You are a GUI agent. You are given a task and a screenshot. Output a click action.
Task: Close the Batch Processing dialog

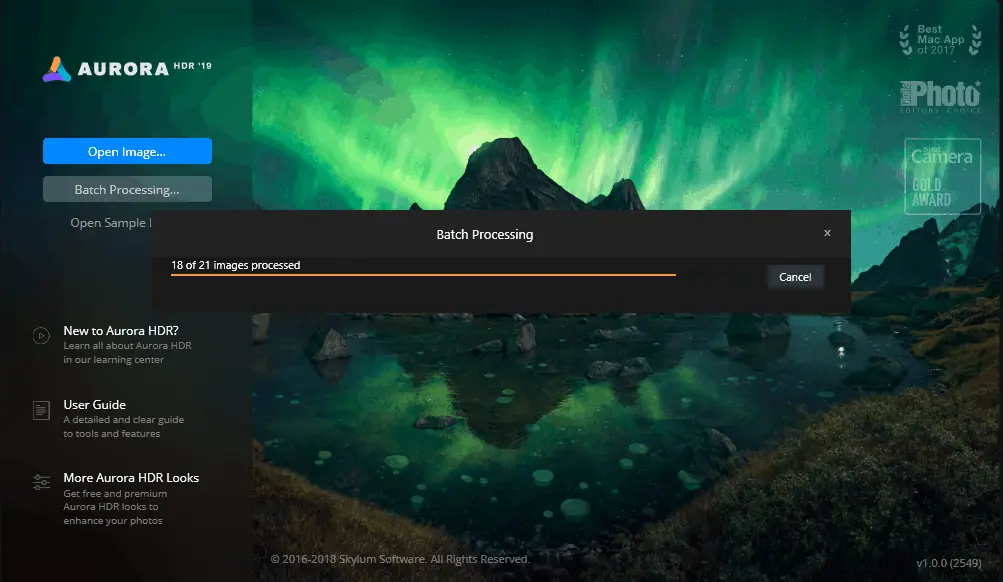coord(827,233)
